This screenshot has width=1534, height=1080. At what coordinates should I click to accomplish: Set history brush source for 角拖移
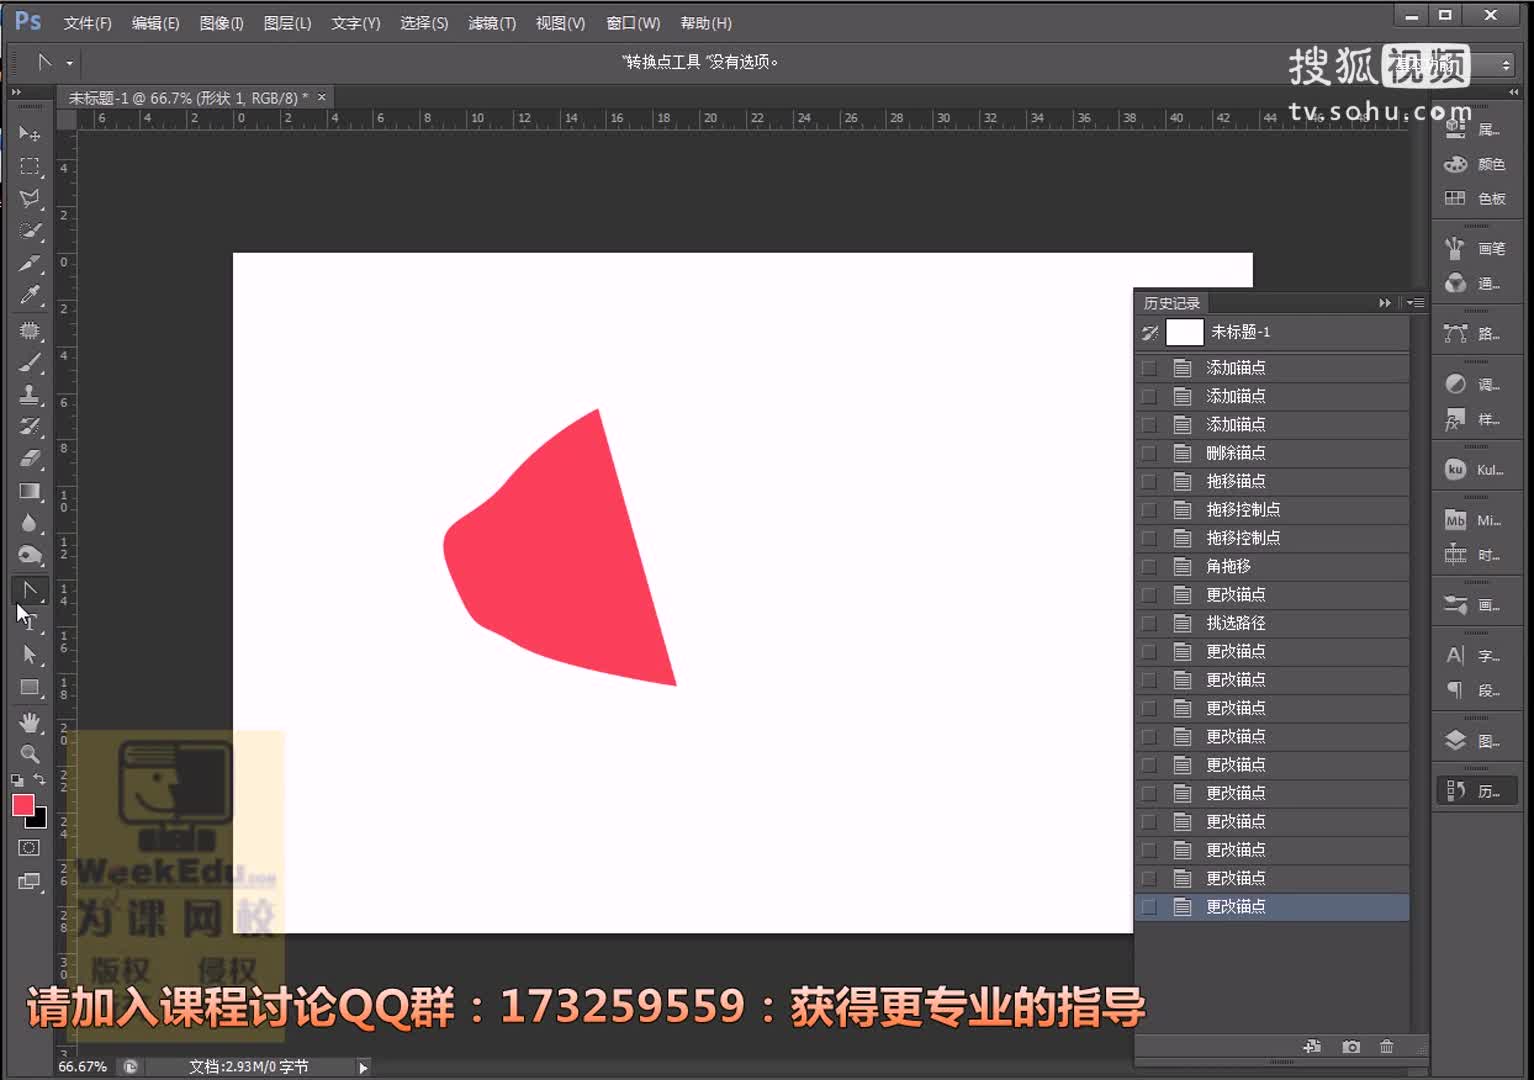click(x=1150, y=566)
